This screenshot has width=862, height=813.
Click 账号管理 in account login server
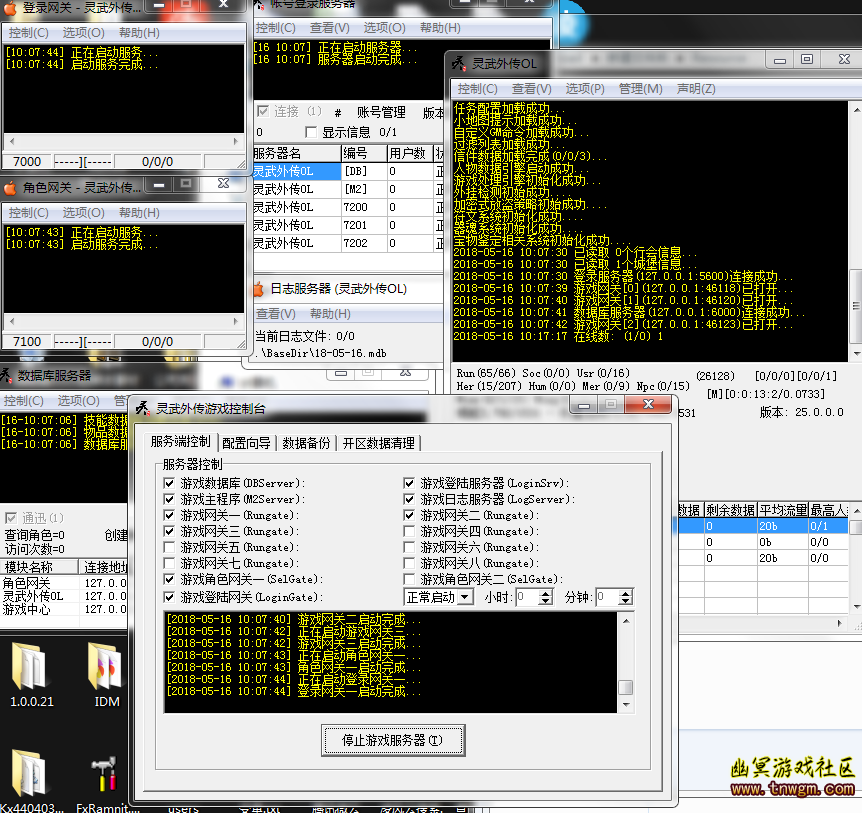[x=381, y=112]
